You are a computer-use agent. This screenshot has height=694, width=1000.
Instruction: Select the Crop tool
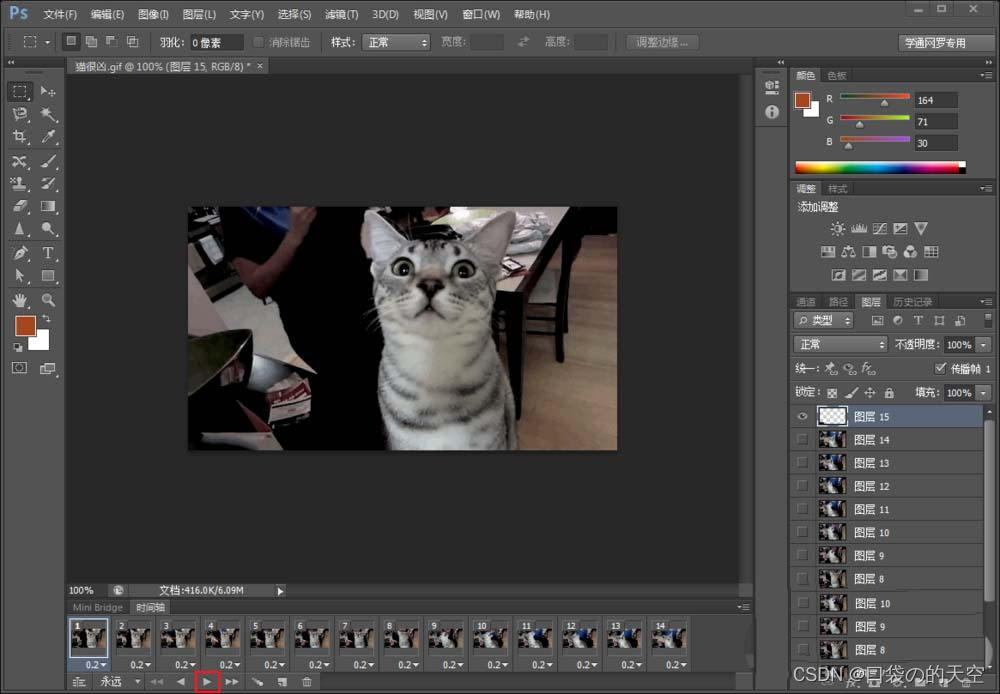[x=20, y=137]
